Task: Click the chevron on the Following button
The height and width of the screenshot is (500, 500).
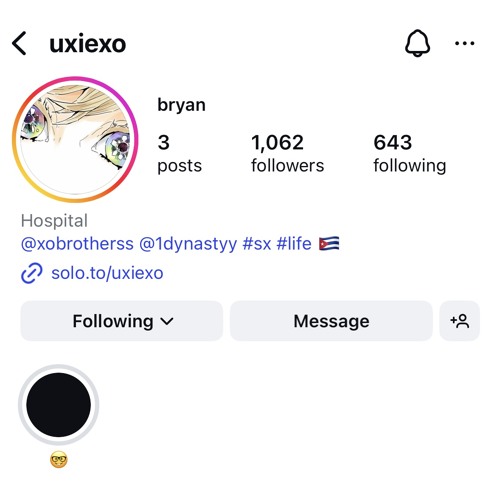Action: coord(167,321)
